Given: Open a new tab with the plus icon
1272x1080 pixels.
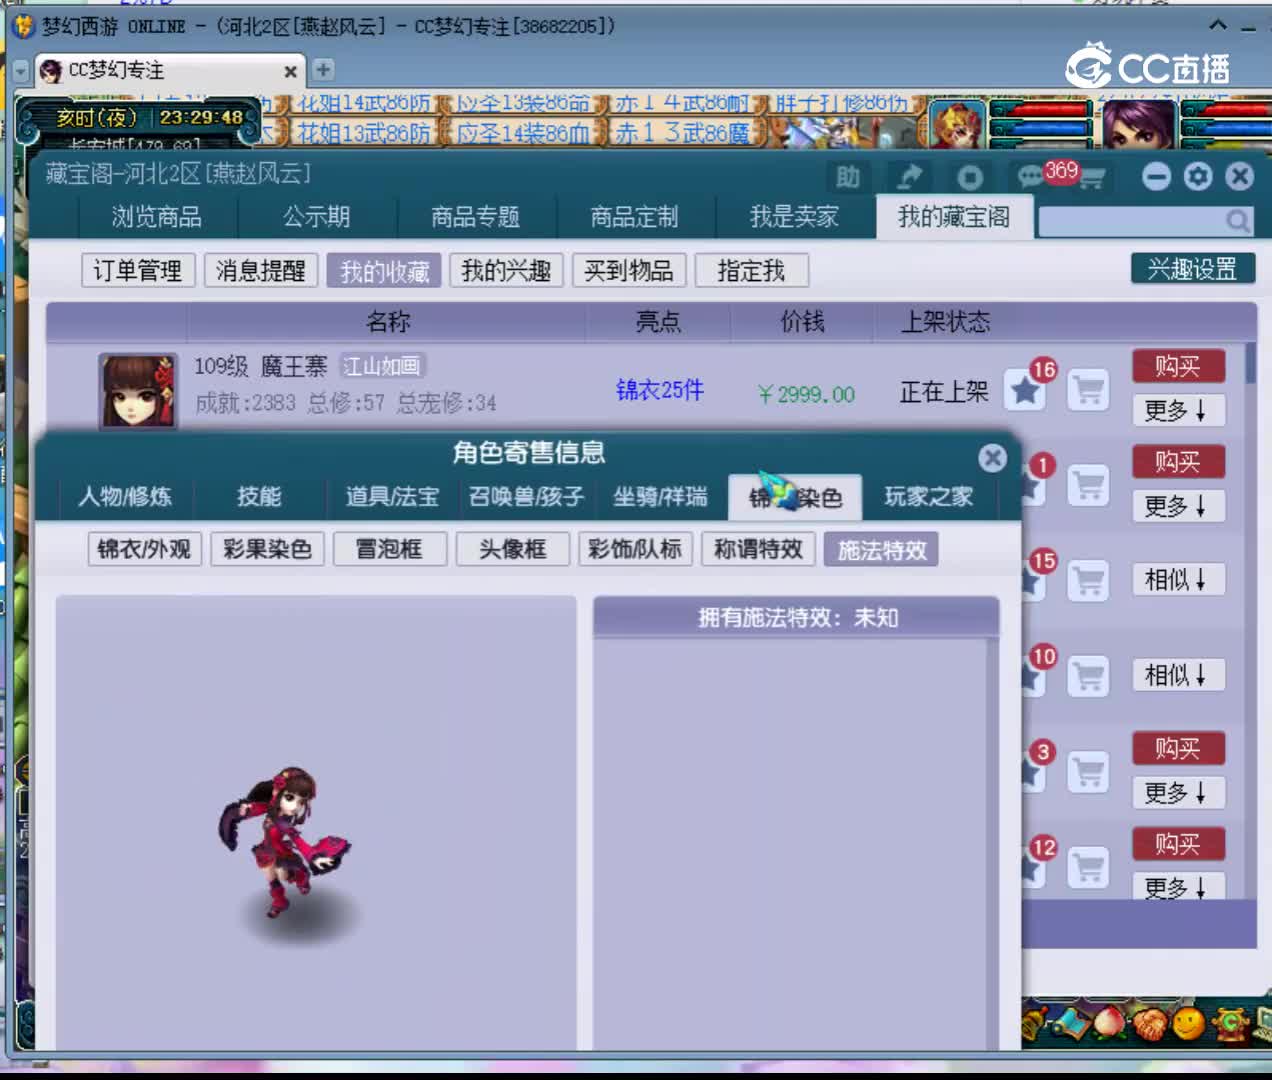Looking at the screenshot, I should pyautogui.click(x=322, y=70).
